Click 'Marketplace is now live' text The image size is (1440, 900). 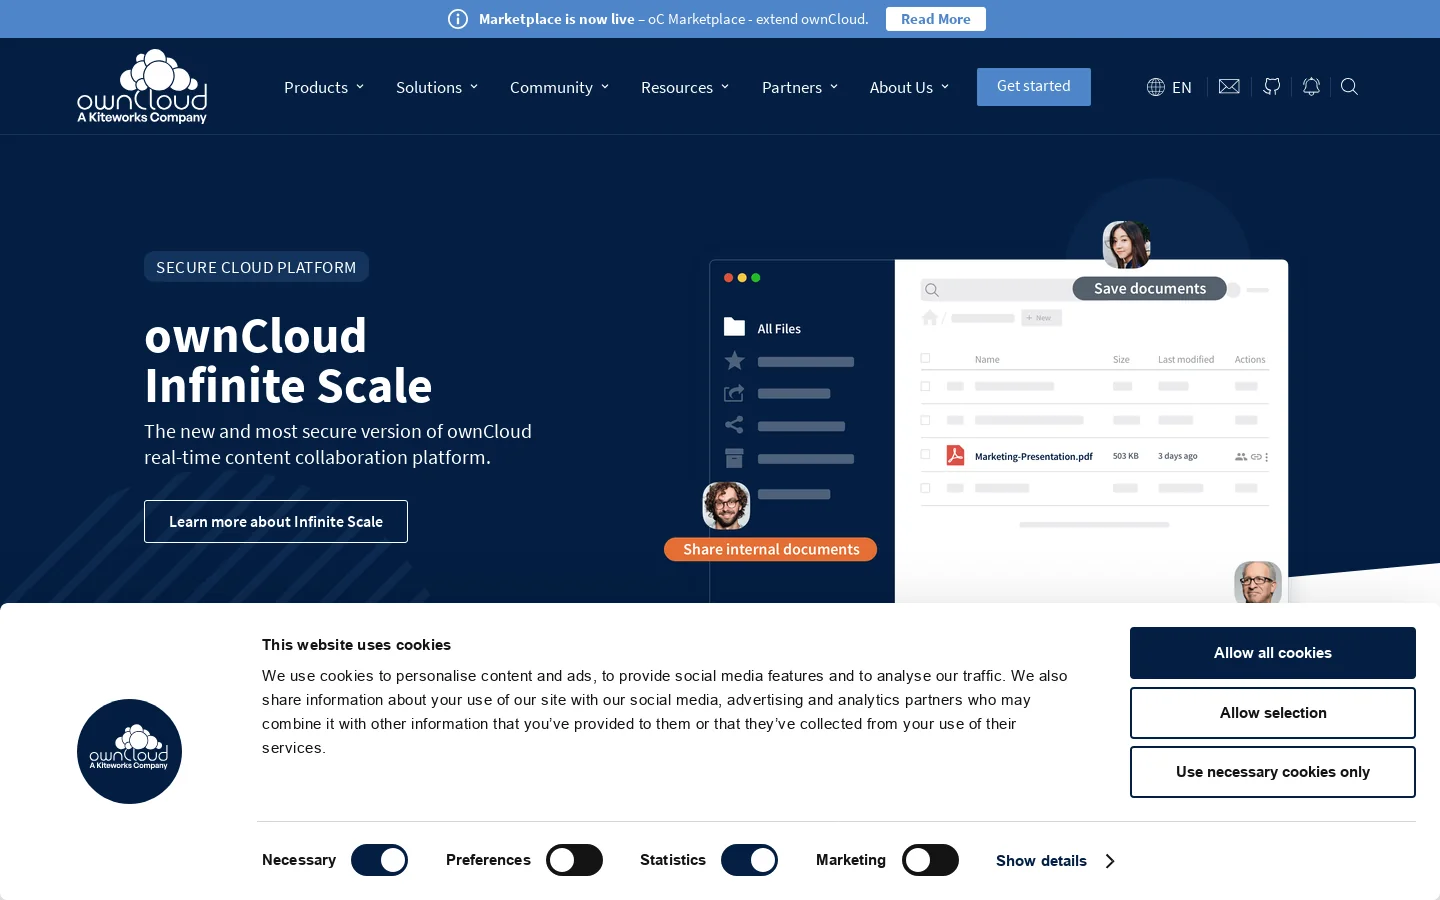tap(557, 19)
